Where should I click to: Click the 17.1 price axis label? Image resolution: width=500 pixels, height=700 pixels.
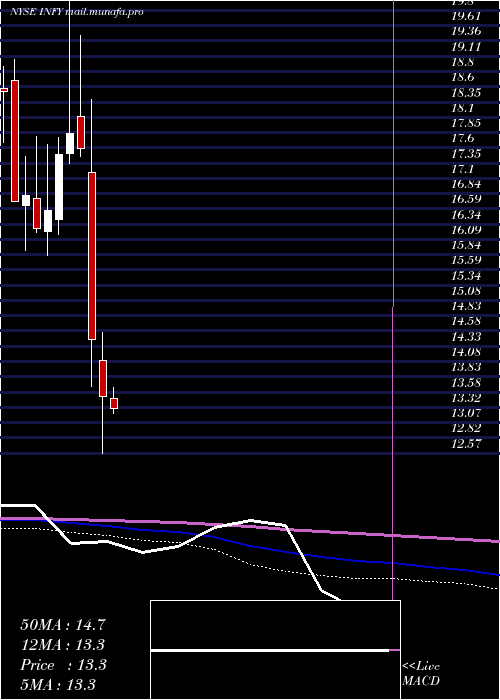462,169
